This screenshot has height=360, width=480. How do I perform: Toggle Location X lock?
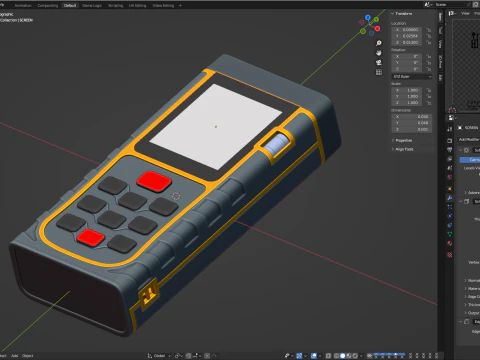click(x=429, y=30)
